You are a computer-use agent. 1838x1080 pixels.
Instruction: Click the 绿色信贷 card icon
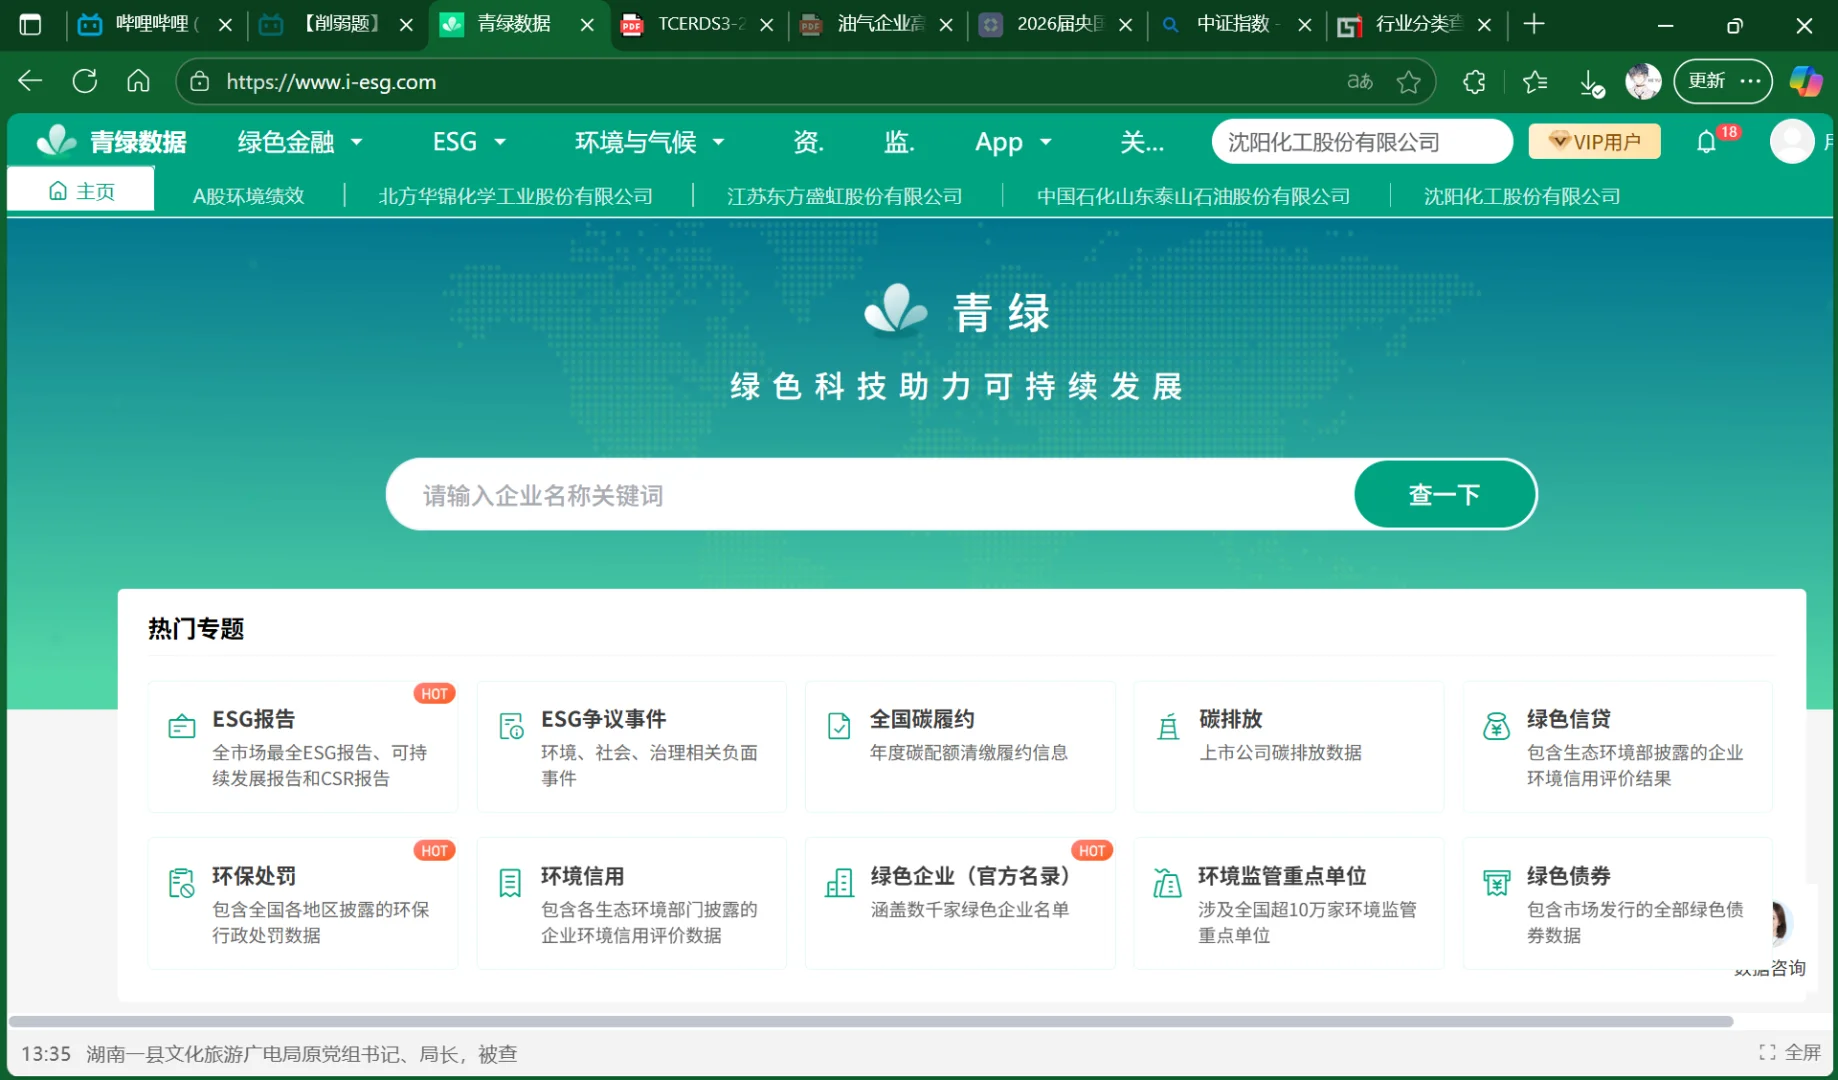(x=1496, y=726)
